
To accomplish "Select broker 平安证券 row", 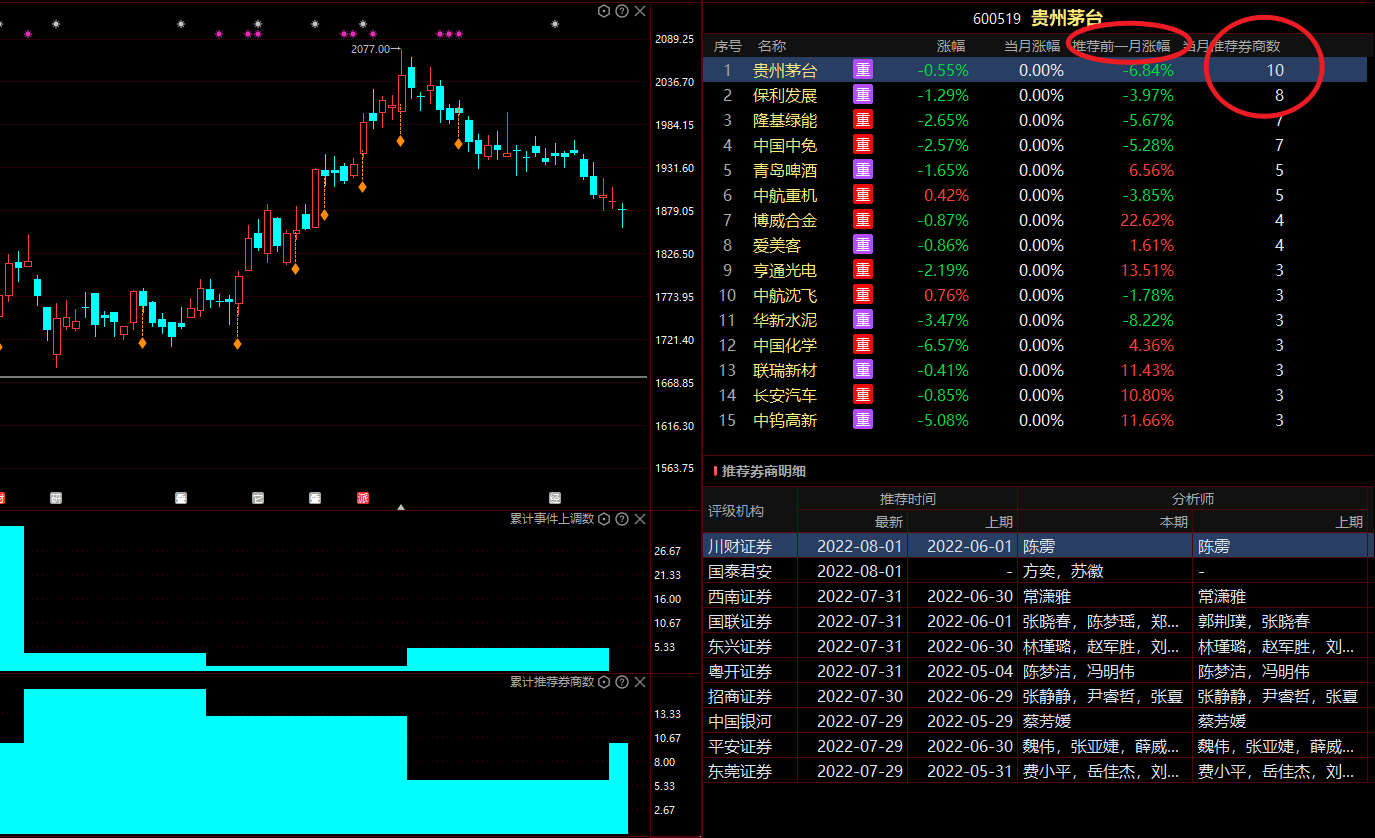I will click(x=1038, y=746).
